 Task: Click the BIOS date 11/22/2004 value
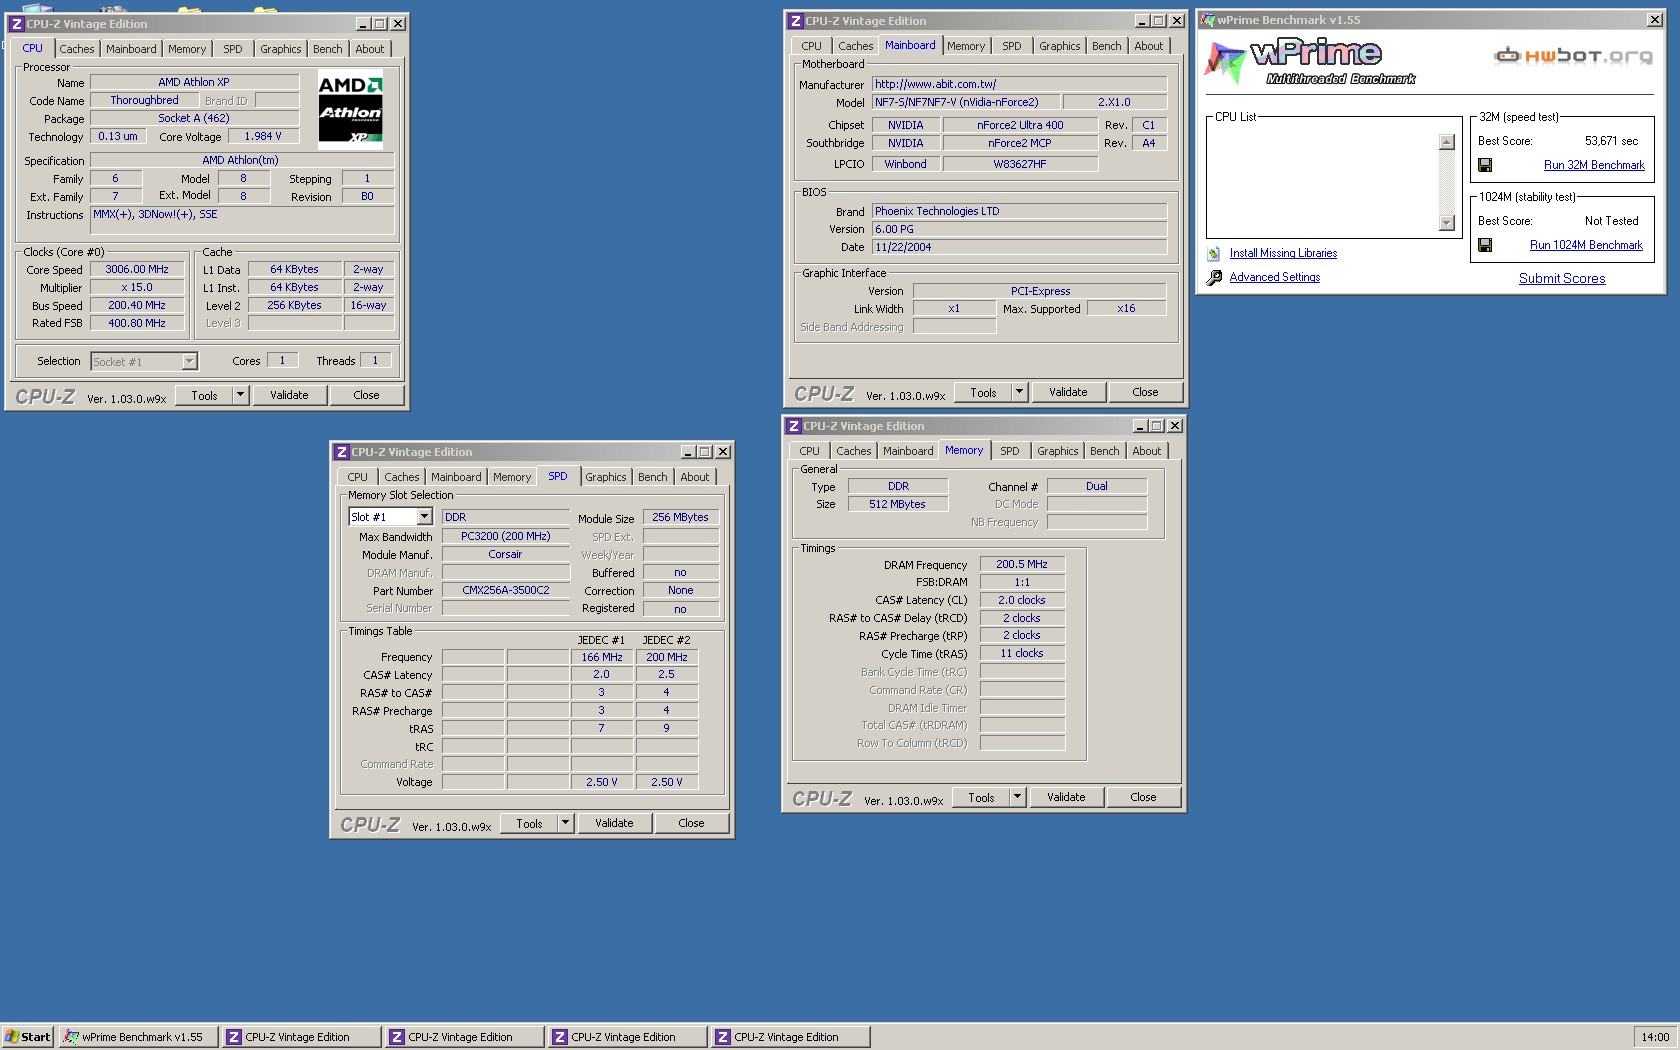[1019, 247]
